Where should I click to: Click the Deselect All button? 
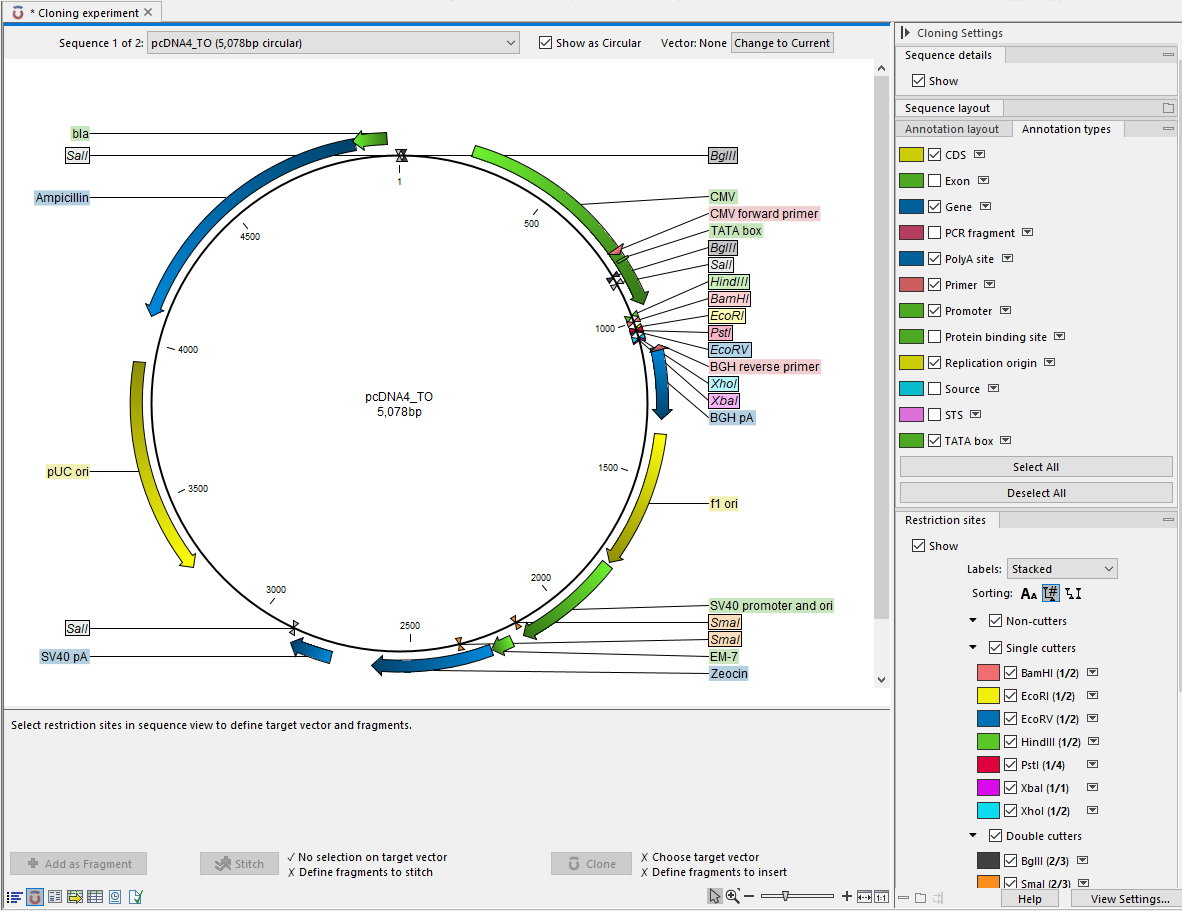pos(1036,493)
